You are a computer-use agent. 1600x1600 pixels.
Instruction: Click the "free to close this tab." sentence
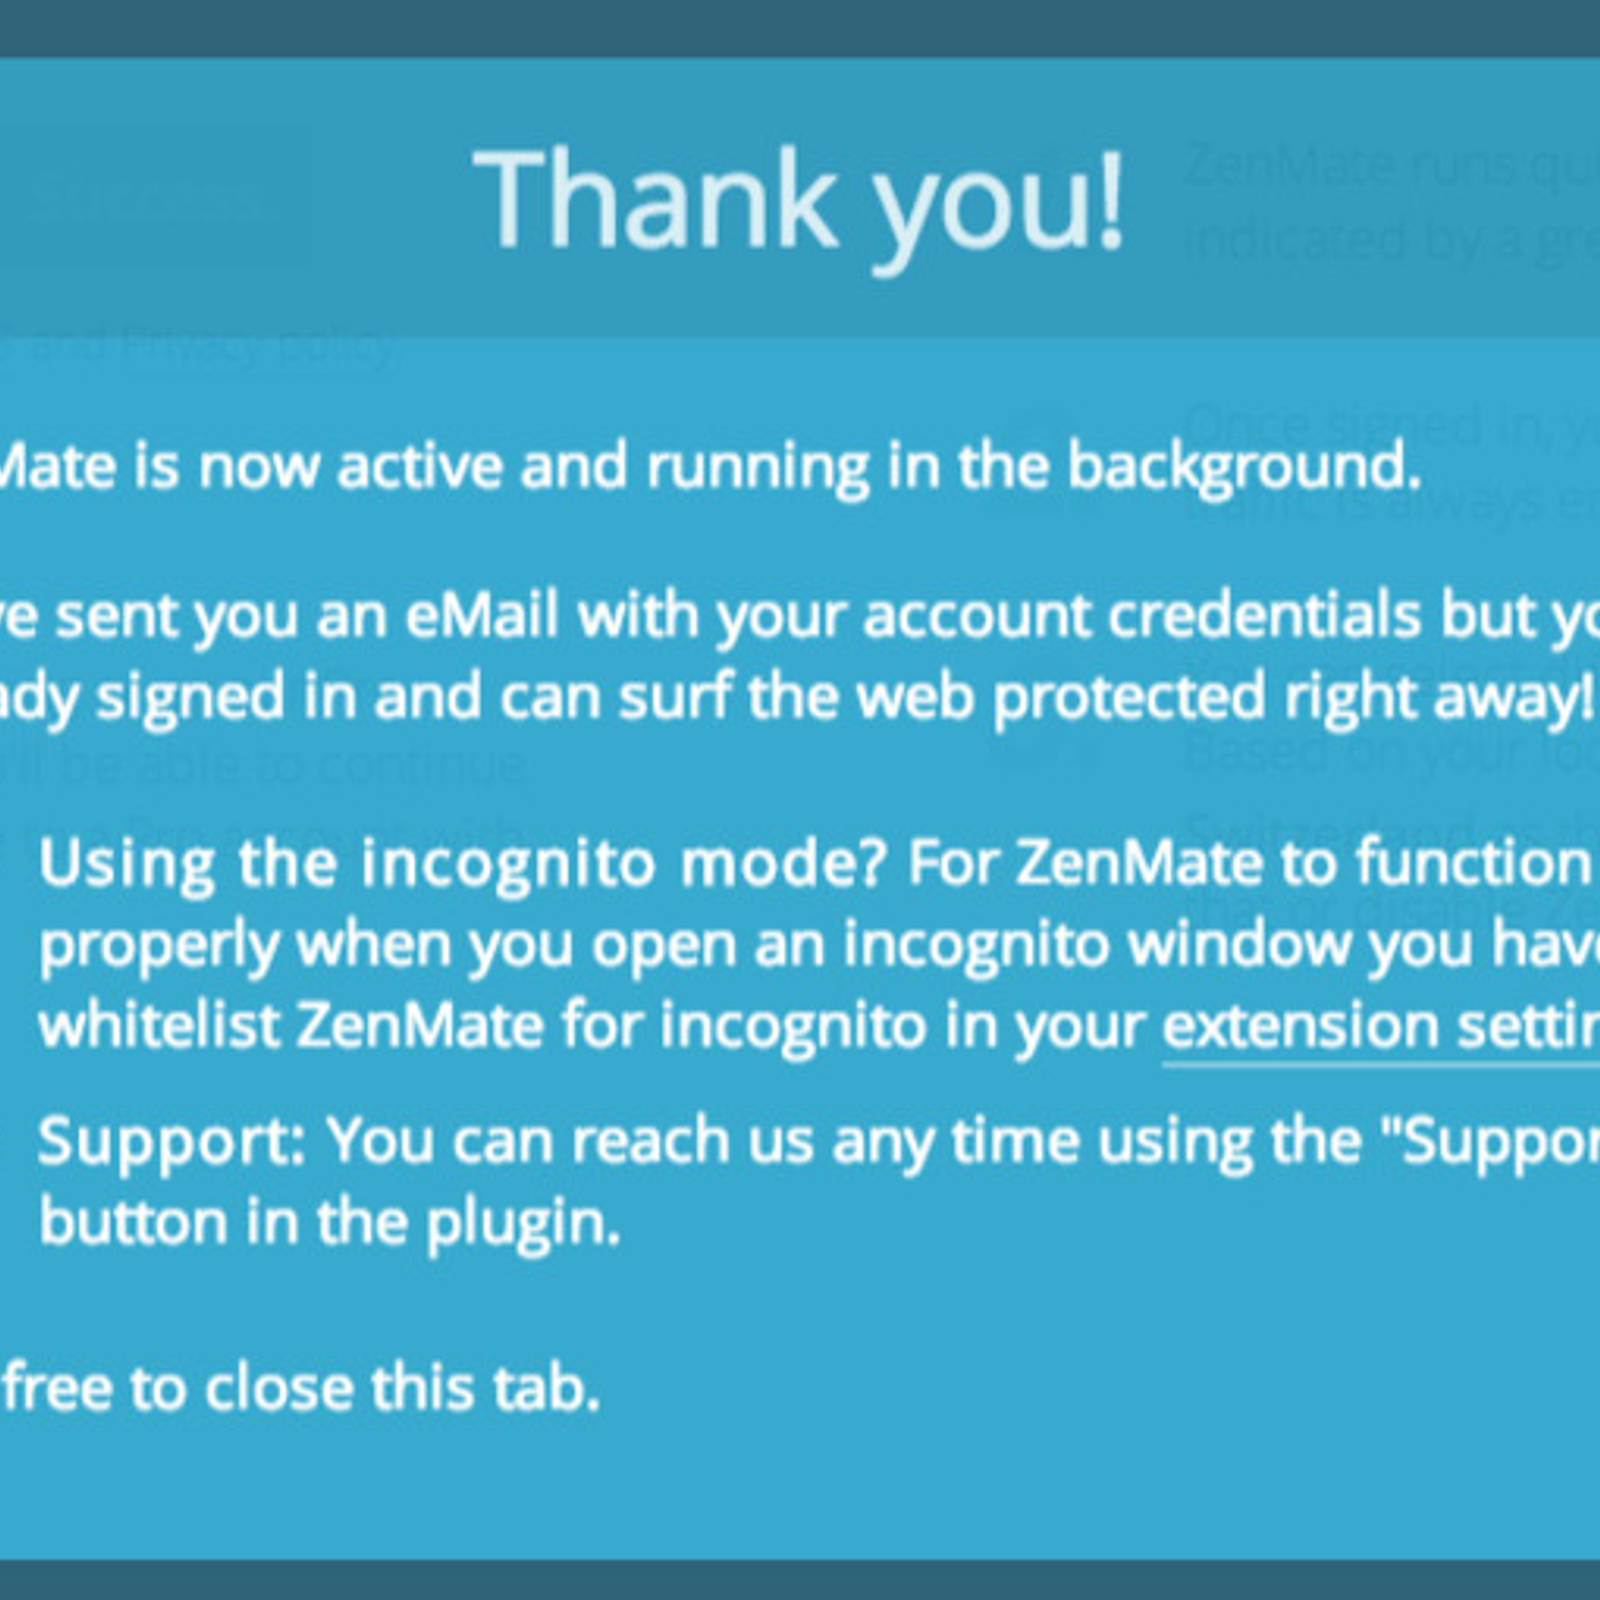301,1388
